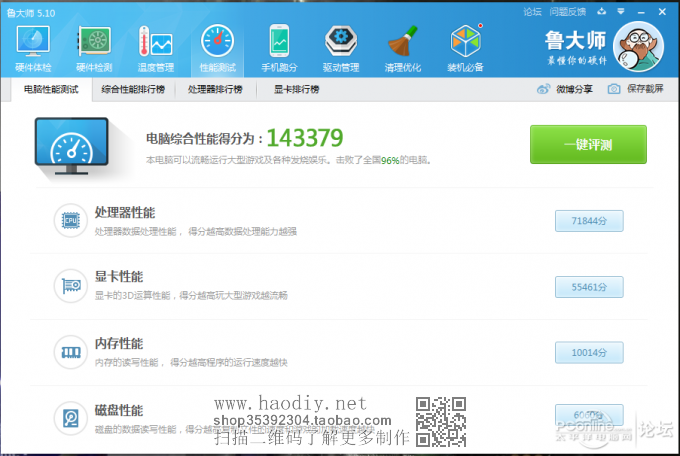
Task: Click the green 一键评测 button
Action: click(x=588, y=144)
